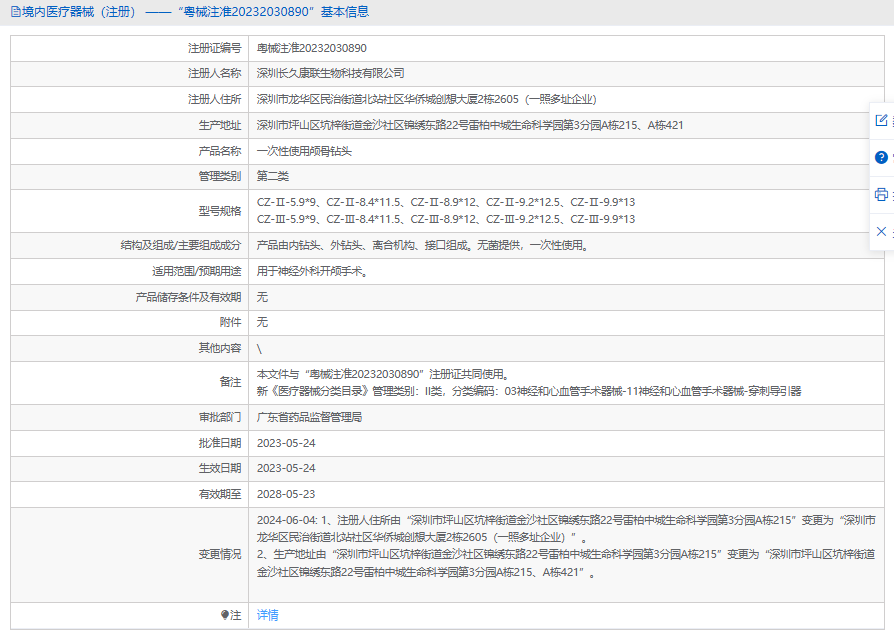The image size is (894, 638).
Task: Click the 型号规格 label
Action: coord(220,211)
